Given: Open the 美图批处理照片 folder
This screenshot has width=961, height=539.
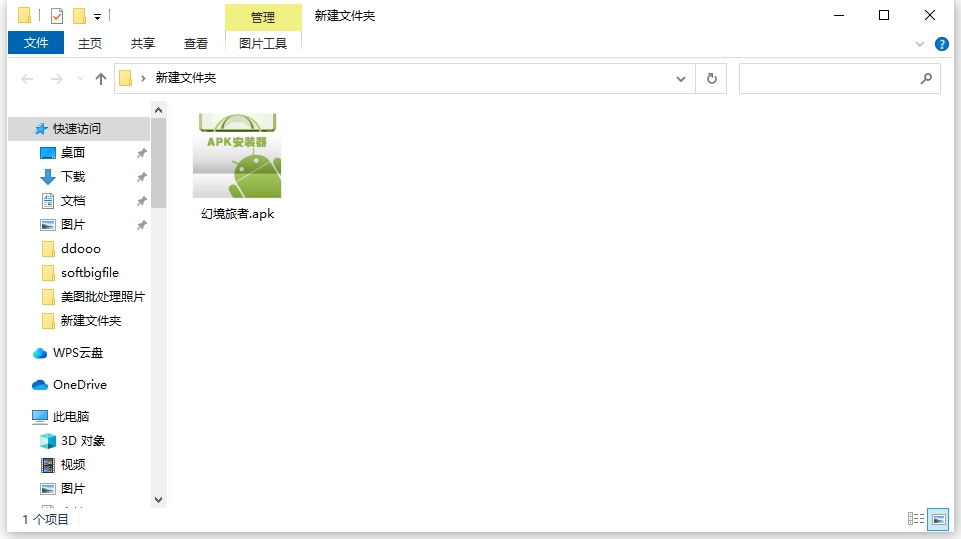Looking at the screenshot, I should 102,297.
